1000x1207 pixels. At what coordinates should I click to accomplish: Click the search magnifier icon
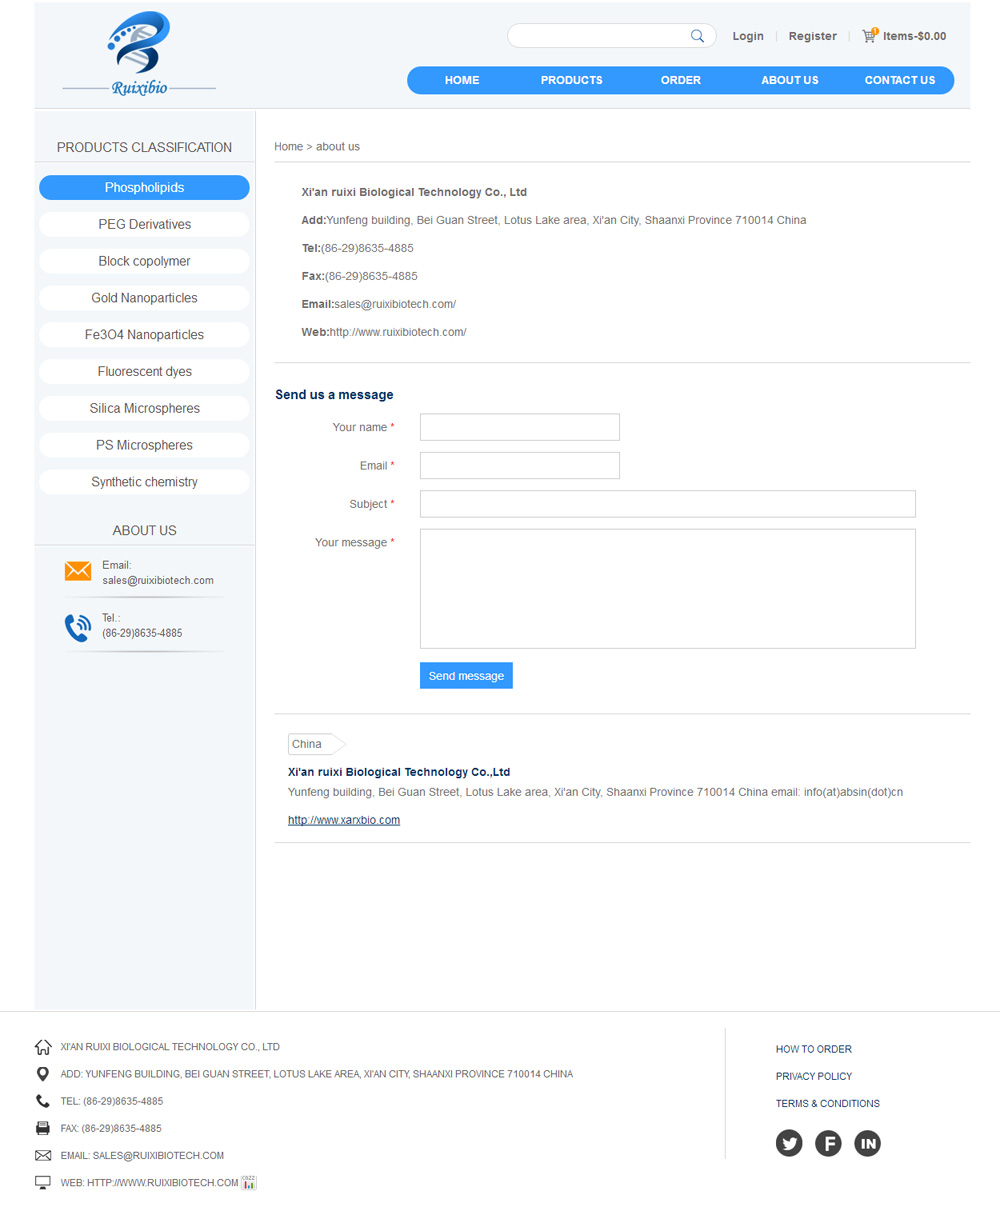point(697,36)
